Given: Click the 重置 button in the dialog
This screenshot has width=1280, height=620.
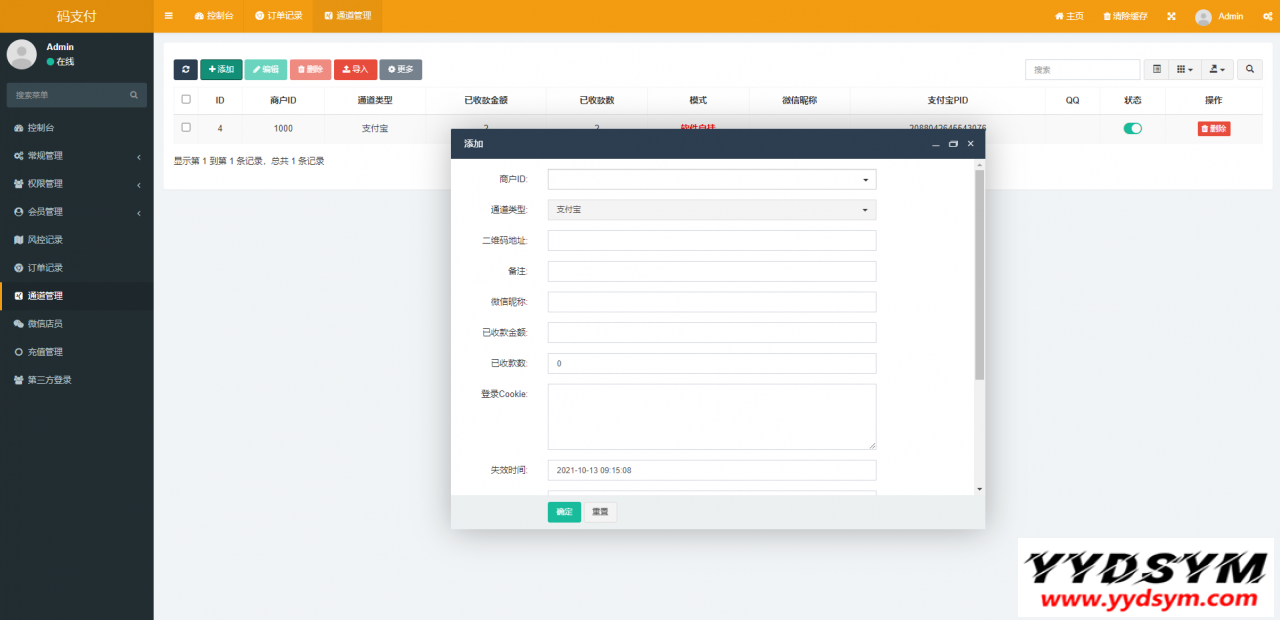Looking at the screenshot, I should click(600, 512).
